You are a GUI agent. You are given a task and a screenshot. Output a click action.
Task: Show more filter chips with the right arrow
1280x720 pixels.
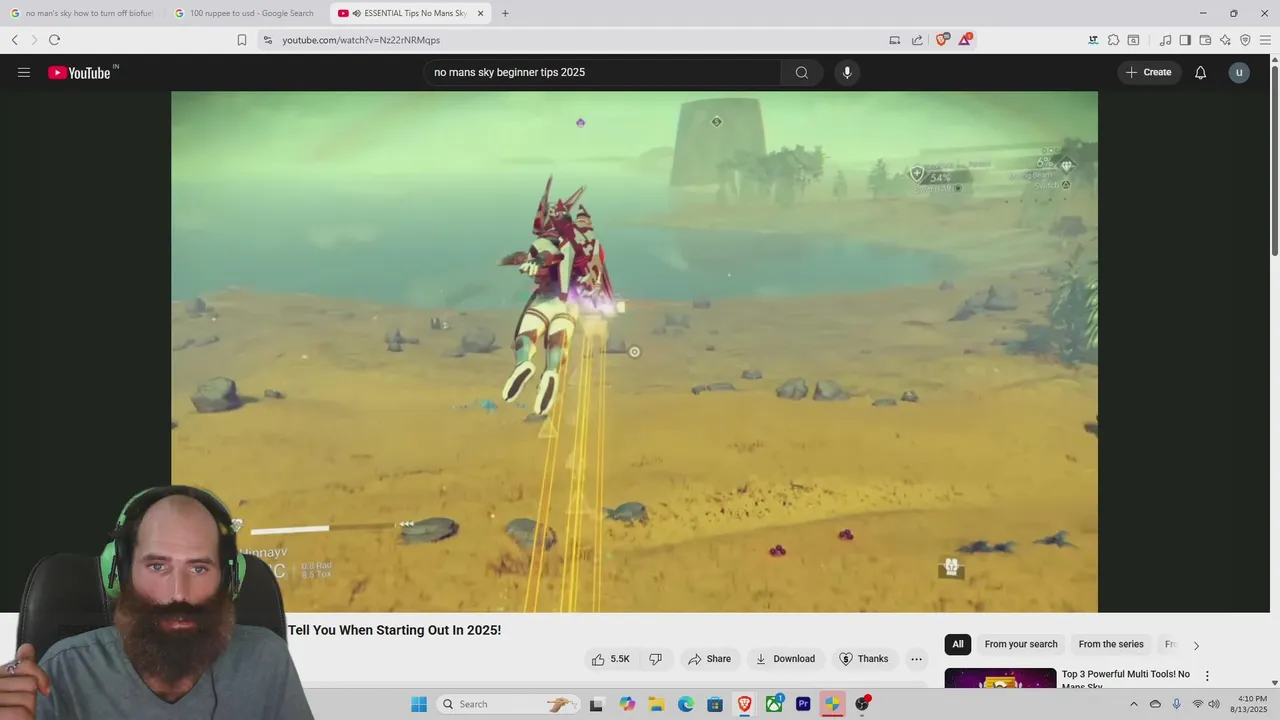click(1196, 645)
